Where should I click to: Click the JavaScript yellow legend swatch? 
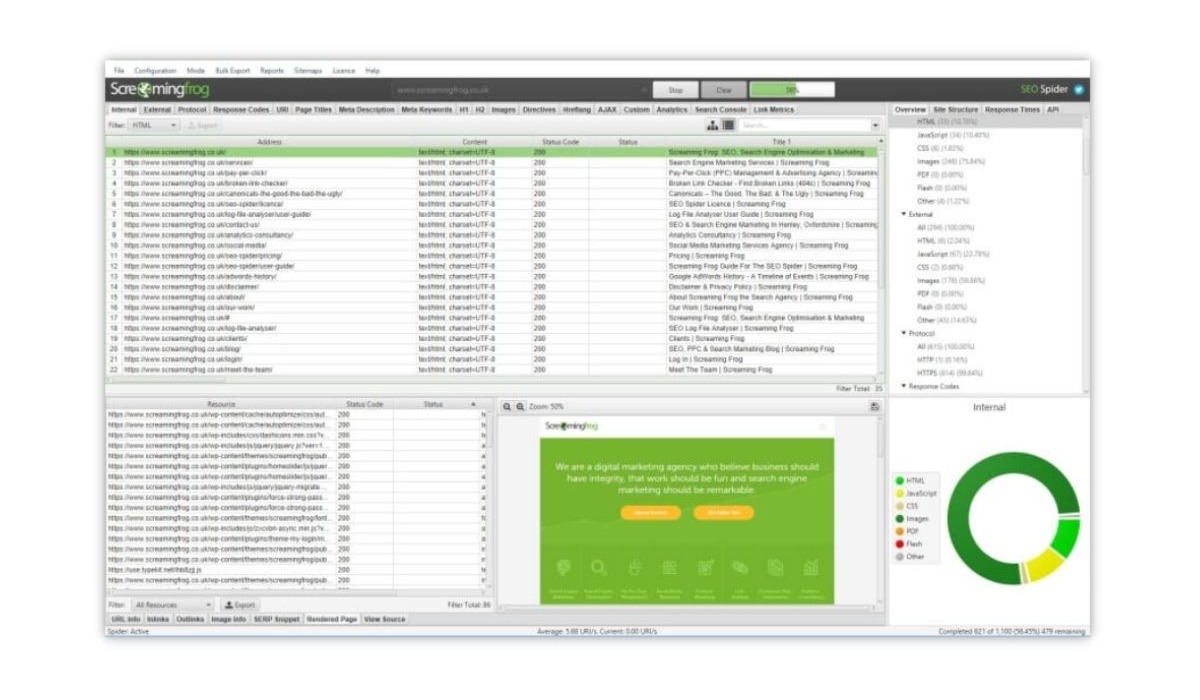tap(900, 493)
